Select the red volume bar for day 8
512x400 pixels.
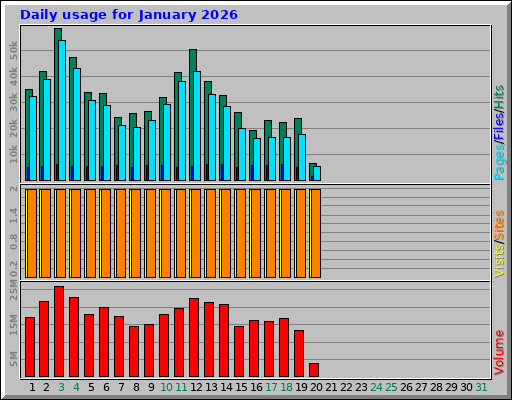pyautogui.click(x=134, y=351)
